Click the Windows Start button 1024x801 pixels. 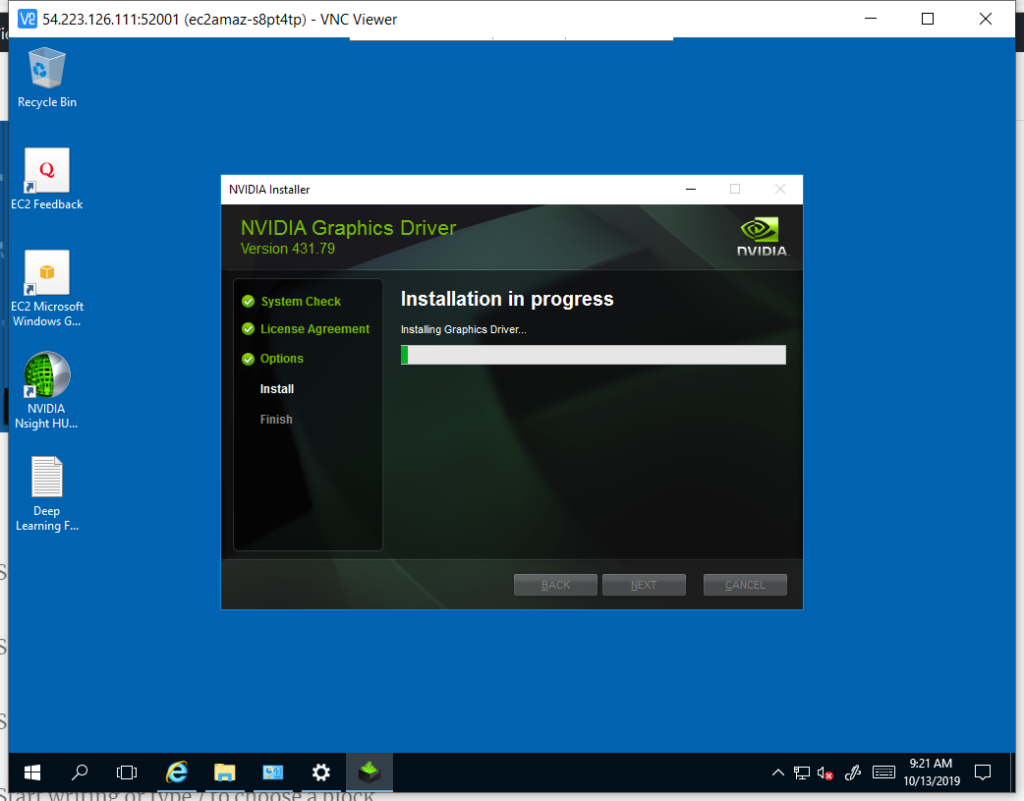(x=32, y=772)
